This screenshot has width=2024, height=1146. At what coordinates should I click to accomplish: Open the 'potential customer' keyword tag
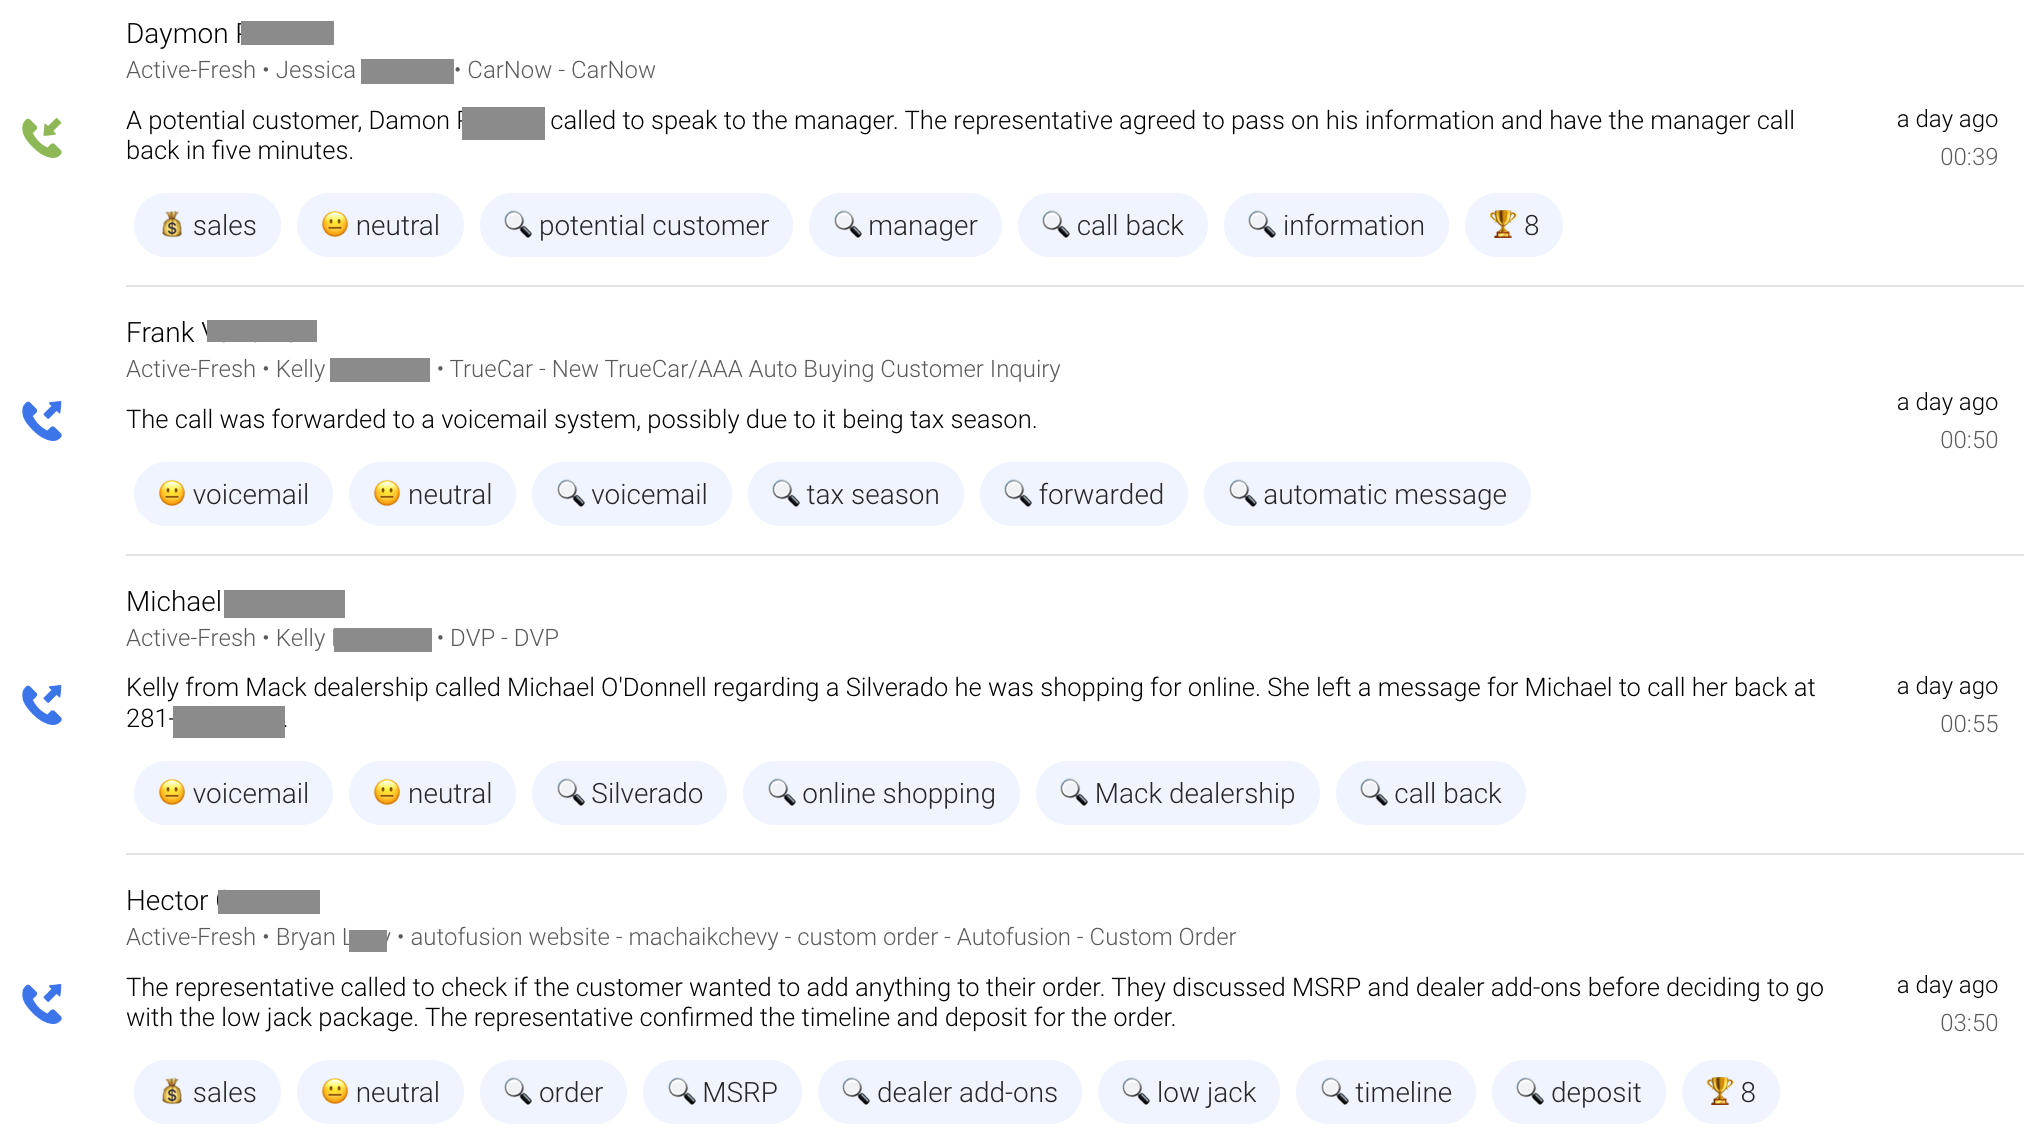(x=636, y=225)
